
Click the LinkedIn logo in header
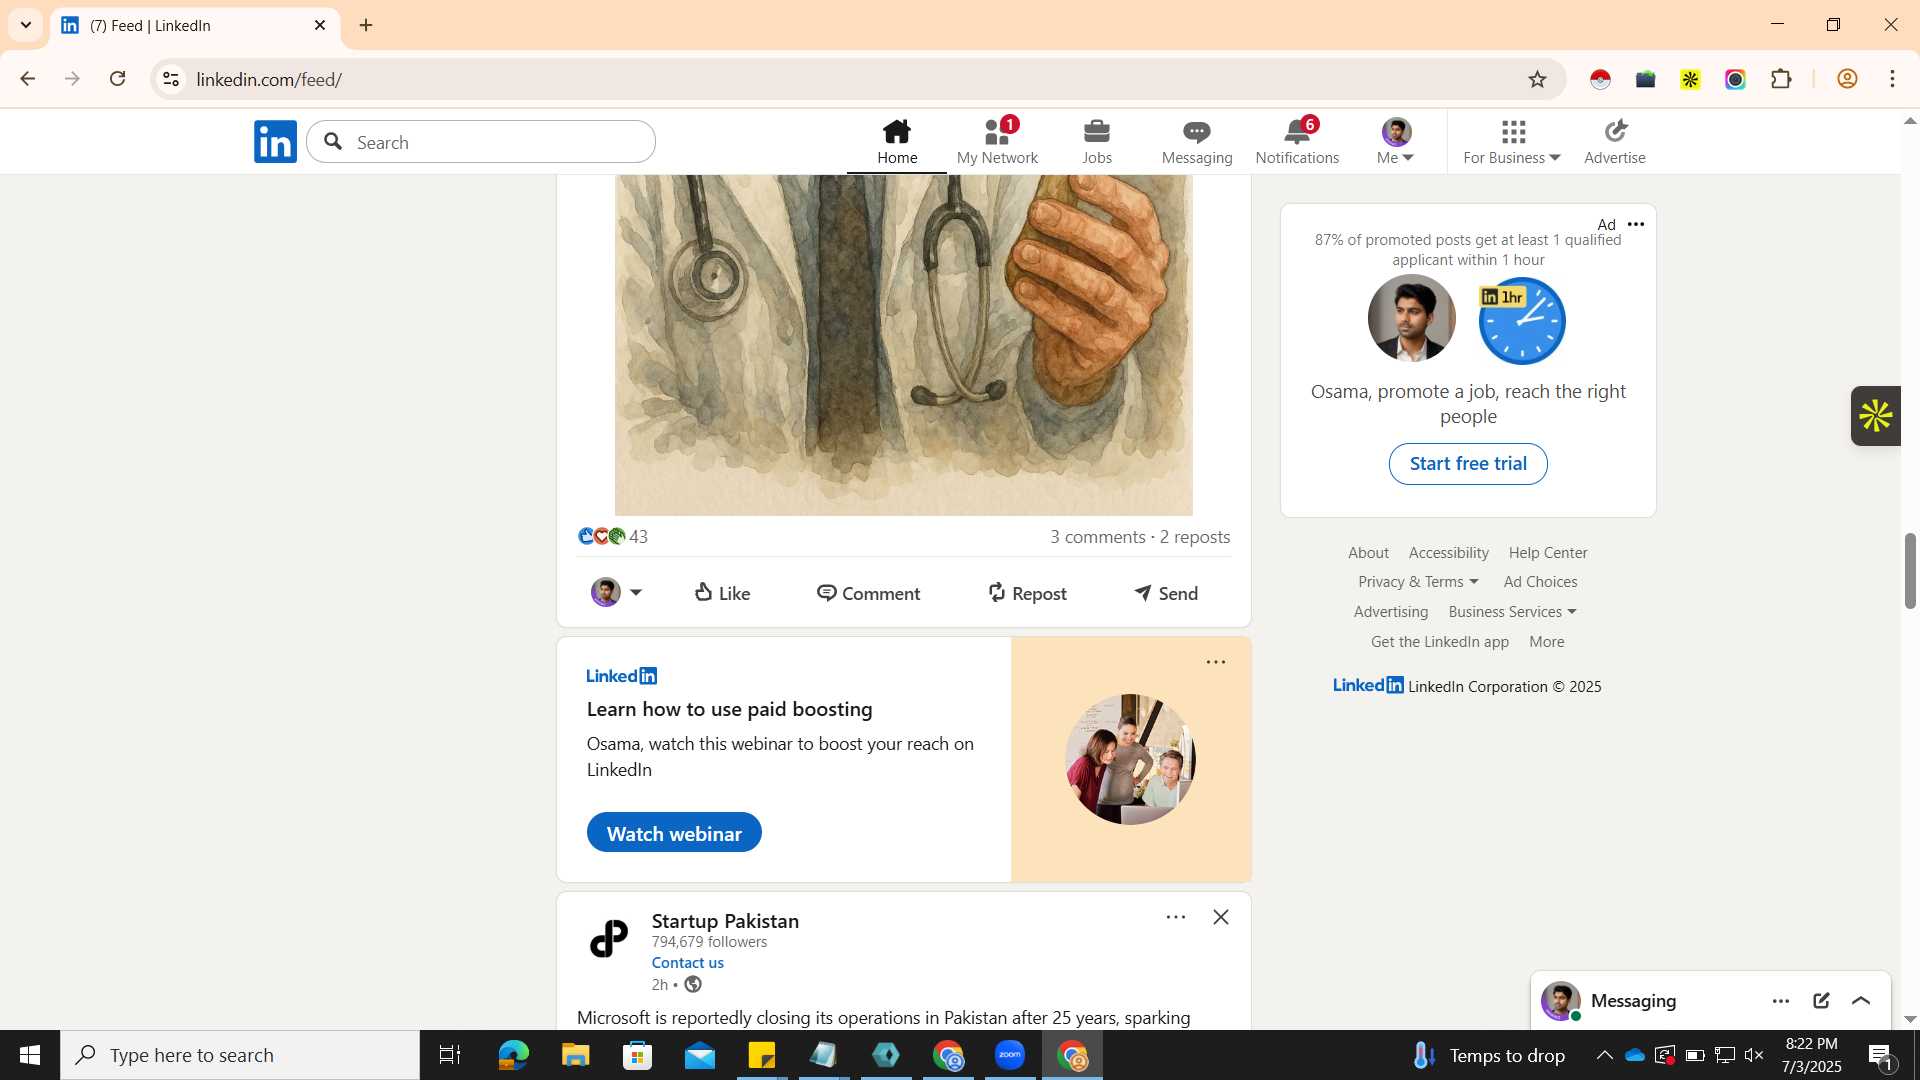point(275,142)
